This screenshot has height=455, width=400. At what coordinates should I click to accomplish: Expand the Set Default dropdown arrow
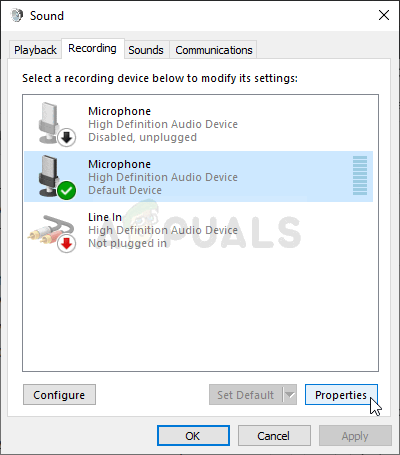pos(290,395)
